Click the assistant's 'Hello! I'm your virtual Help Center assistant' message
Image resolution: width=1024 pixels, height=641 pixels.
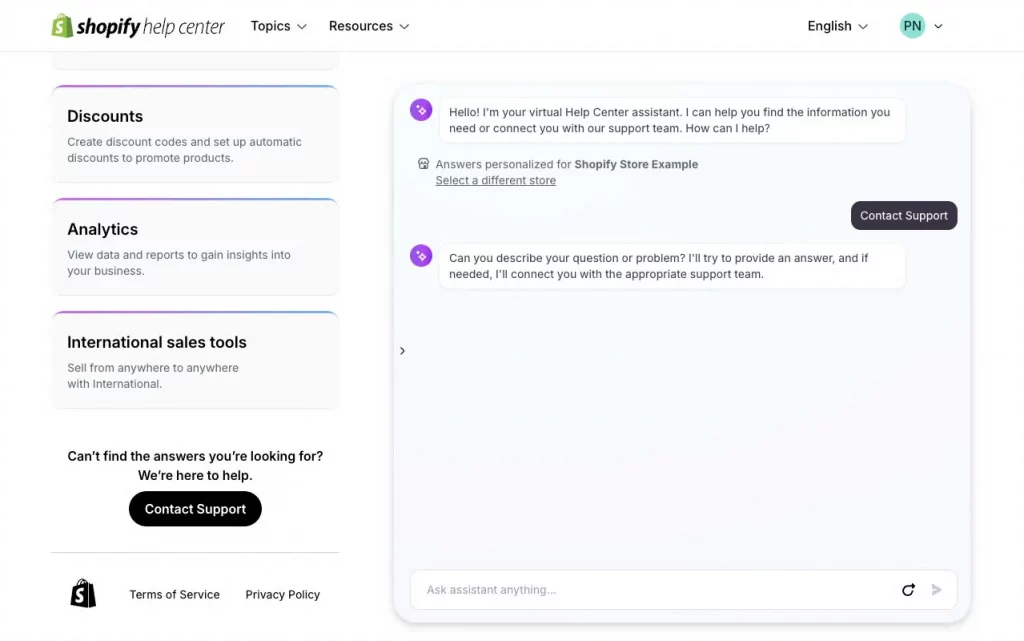point(672,120)
